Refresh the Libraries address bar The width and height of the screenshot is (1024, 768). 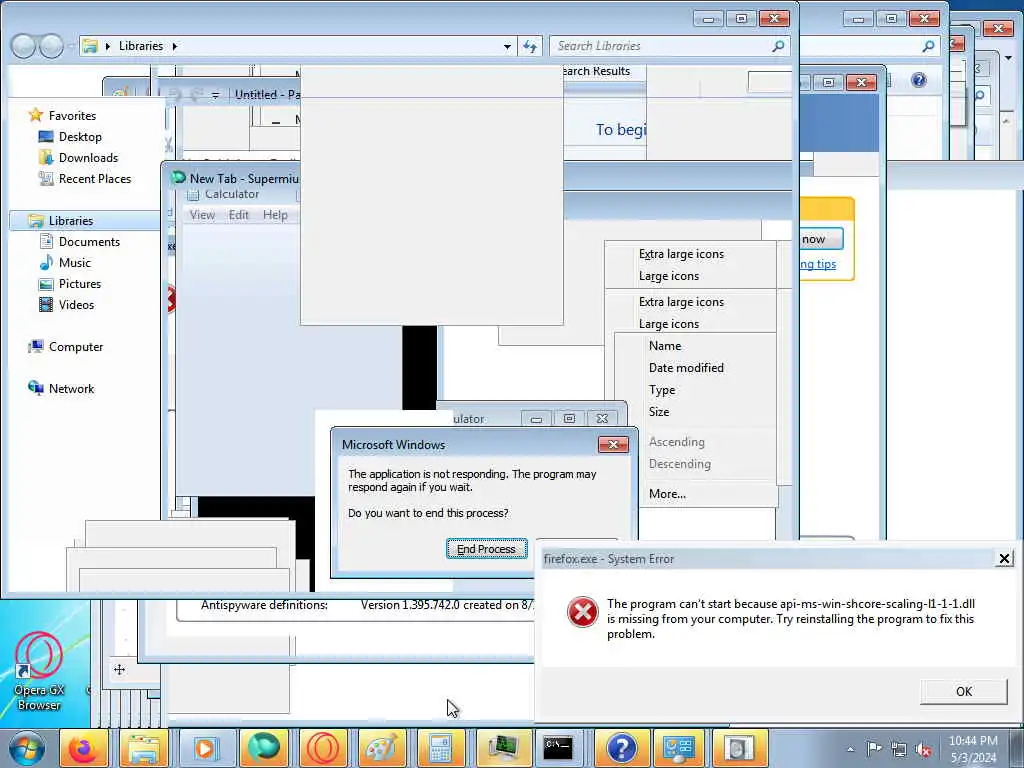[x=530, y=46]
